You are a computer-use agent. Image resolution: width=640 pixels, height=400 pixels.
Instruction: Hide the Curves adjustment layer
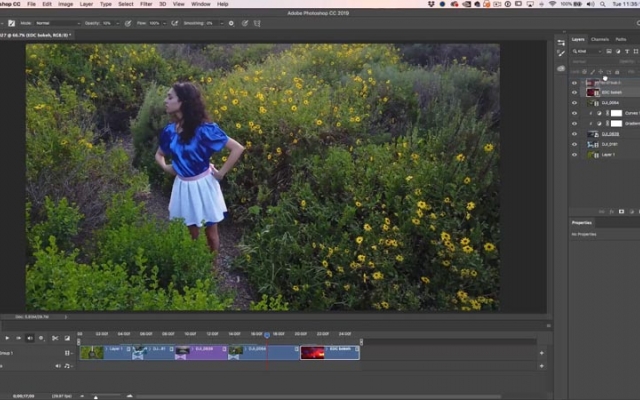click(x=574, y=113)
